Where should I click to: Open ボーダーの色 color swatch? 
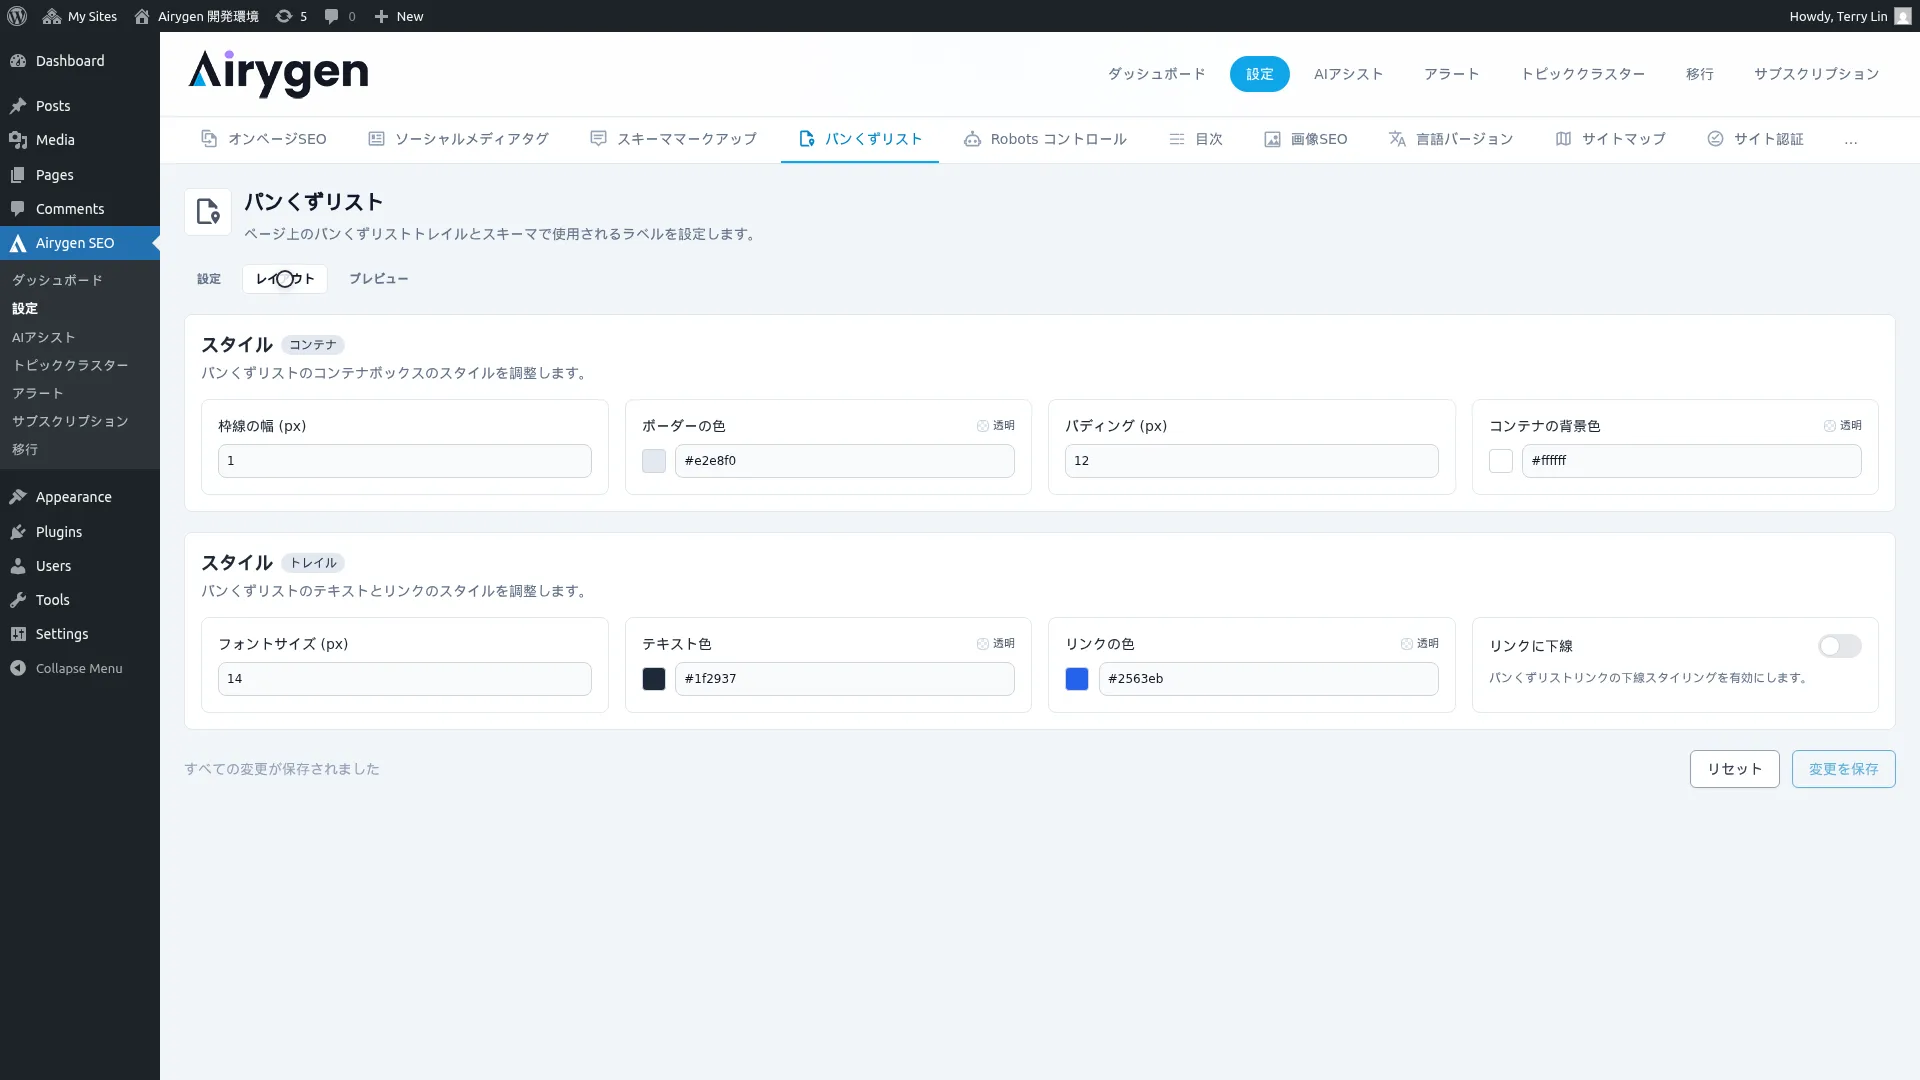coord(654,461)
